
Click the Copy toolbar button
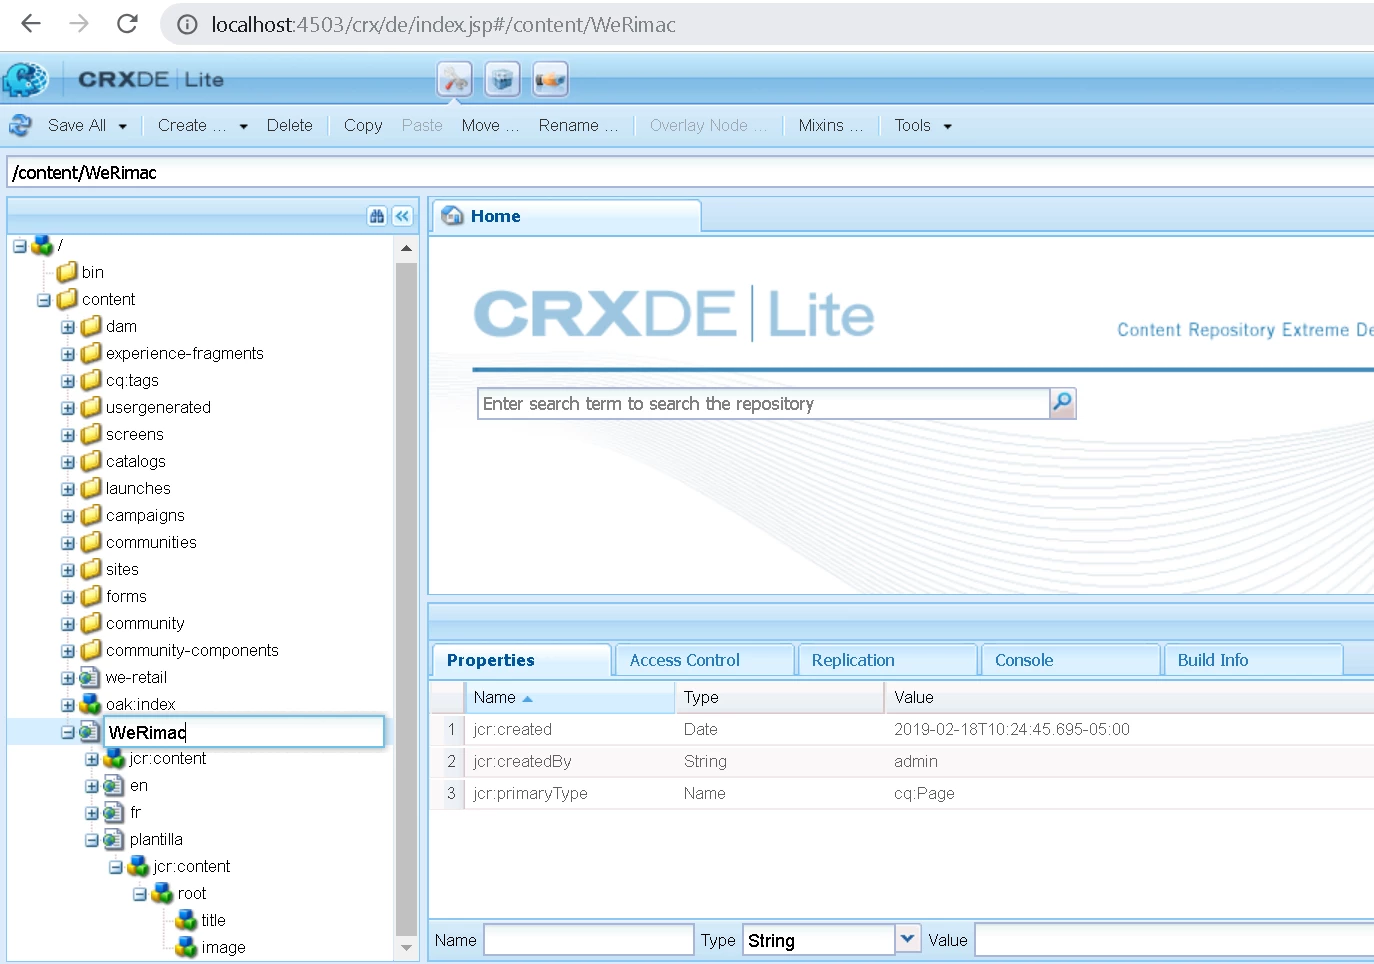coord(363,125)
